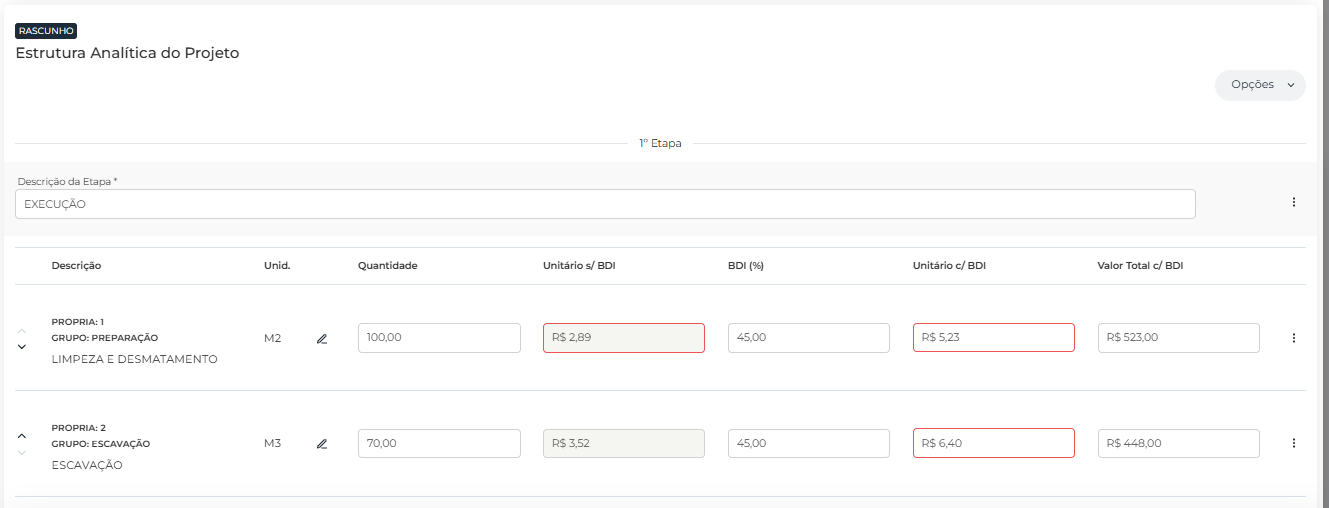Open the ESCAVAÇÃO row options menu

(x=1293, y=443)
